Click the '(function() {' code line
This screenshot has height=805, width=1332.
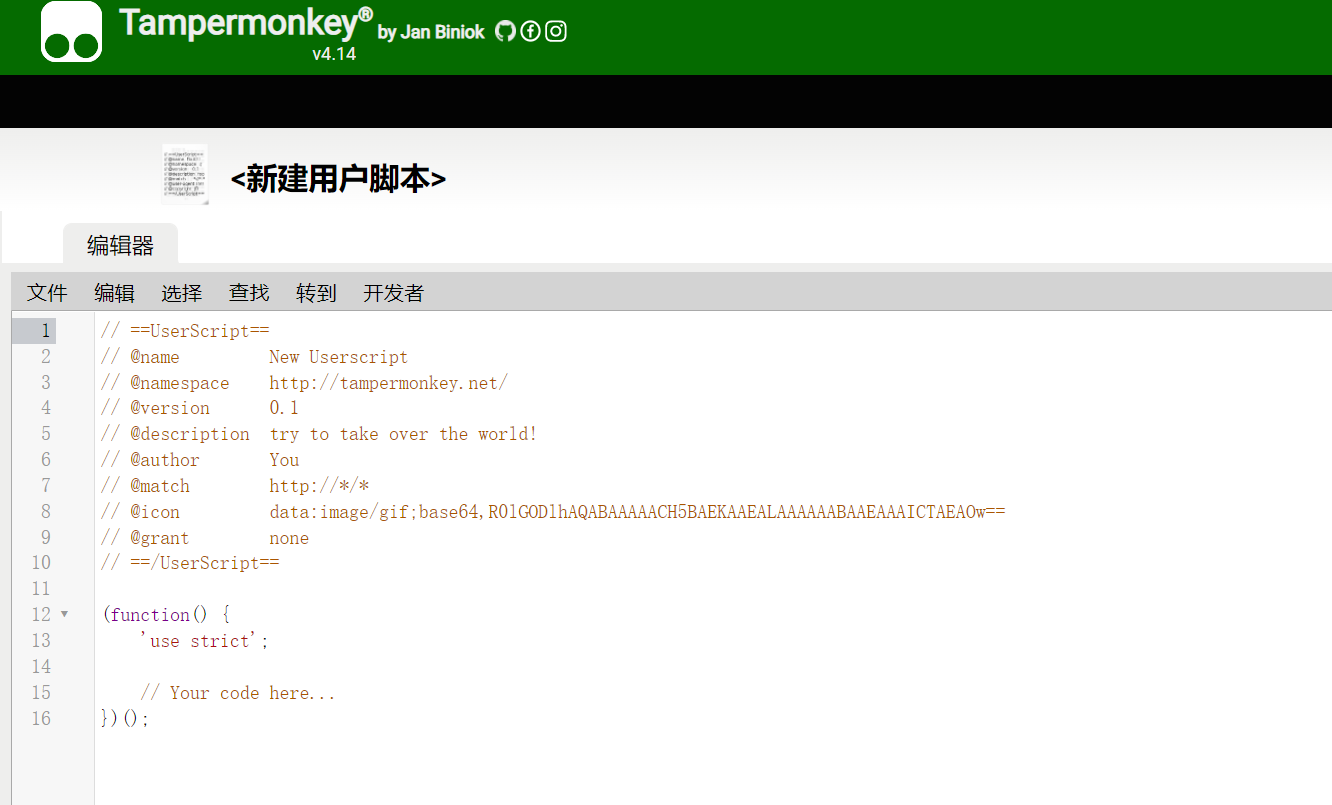click(x=166, y=615)
